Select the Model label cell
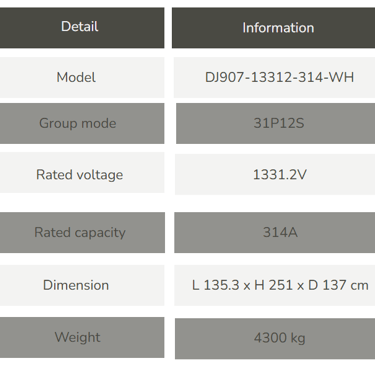This screenshot has height=366, width=375. pos(82,78)
